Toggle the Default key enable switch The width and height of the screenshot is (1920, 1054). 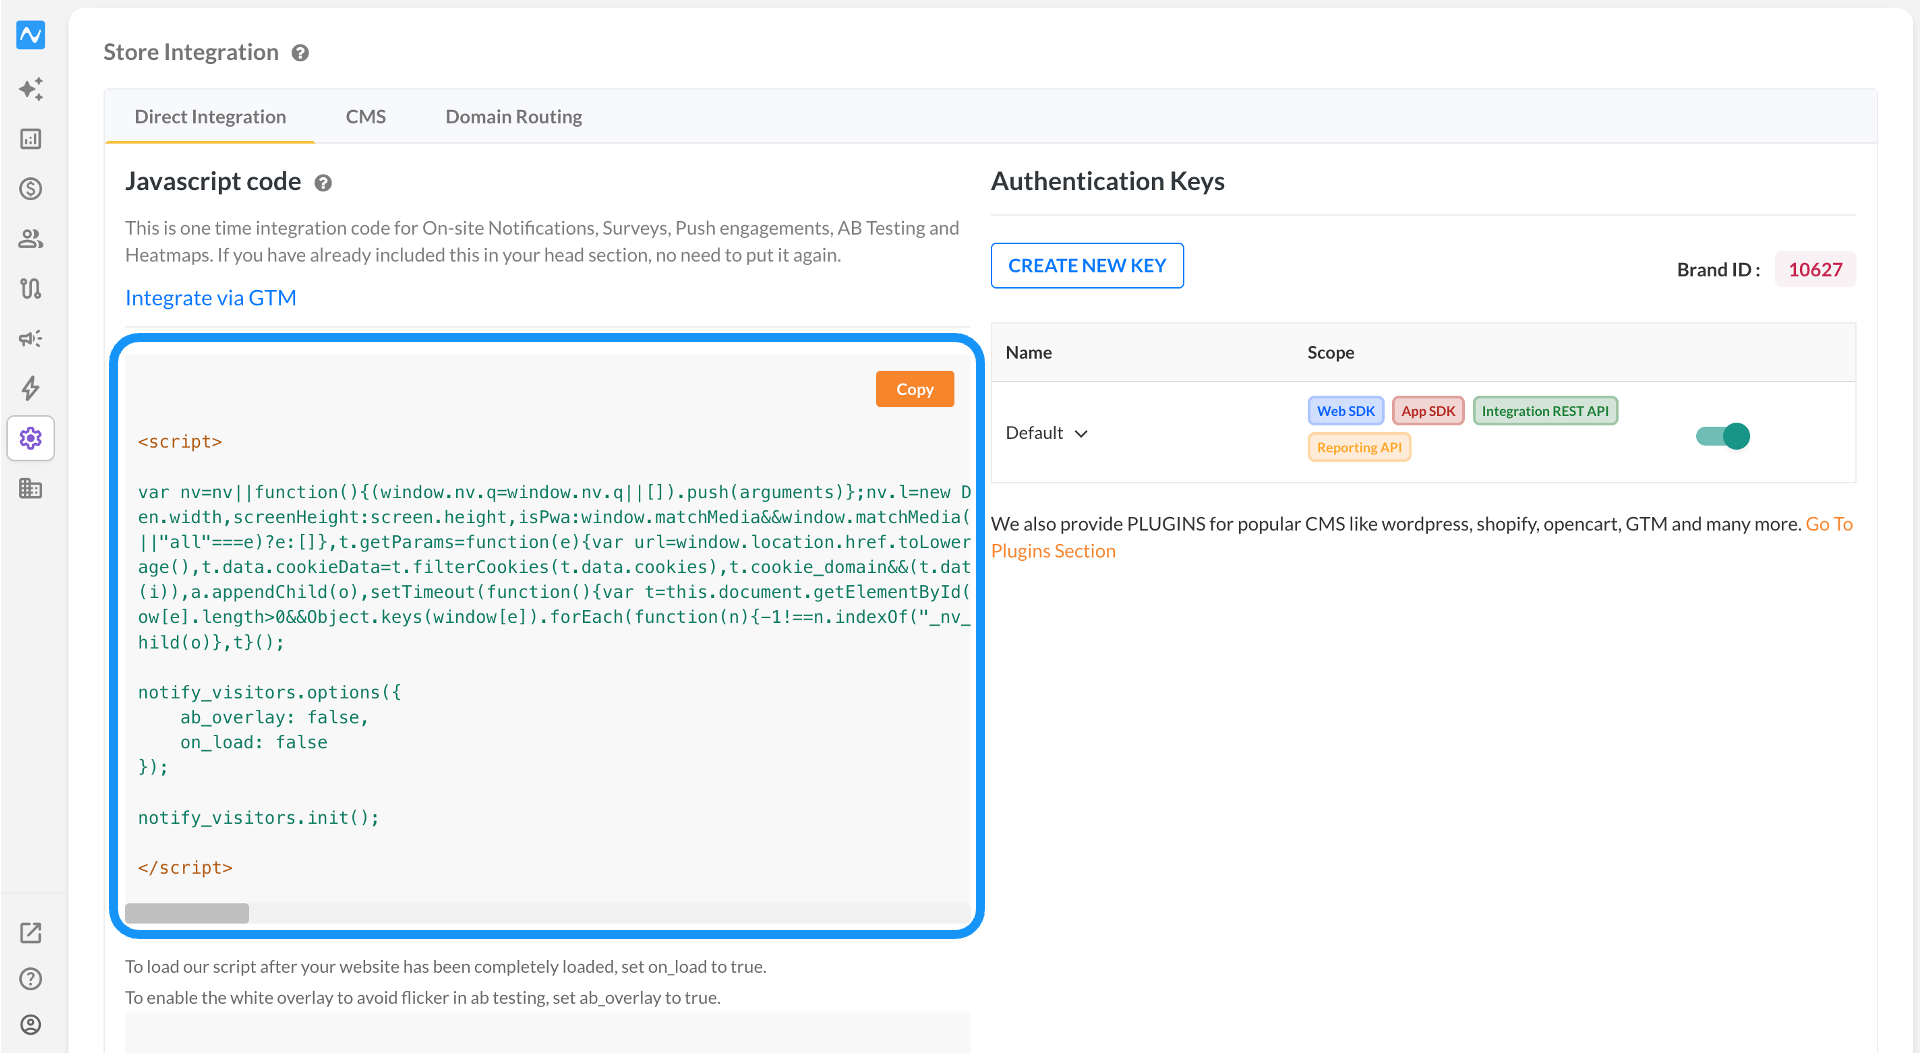point(1723,436)
